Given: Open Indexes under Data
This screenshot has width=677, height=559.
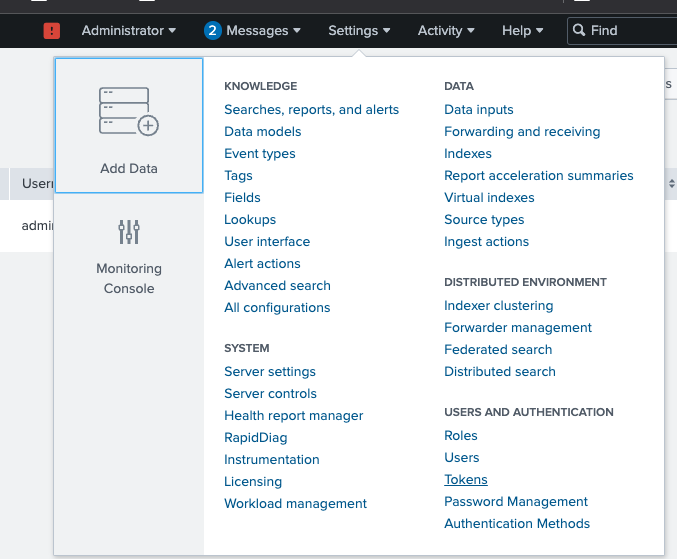Looking at the screenshot, I should pyautogui.click(x=468, y=154).
